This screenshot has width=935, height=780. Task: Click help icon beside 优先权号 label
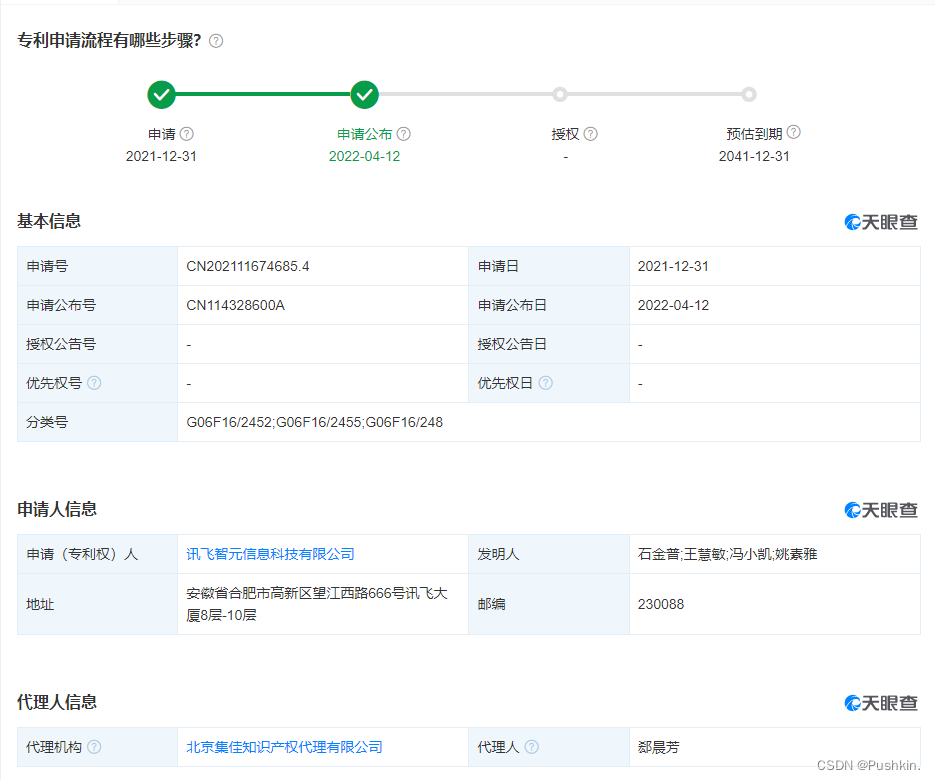[x=94, y=383]
